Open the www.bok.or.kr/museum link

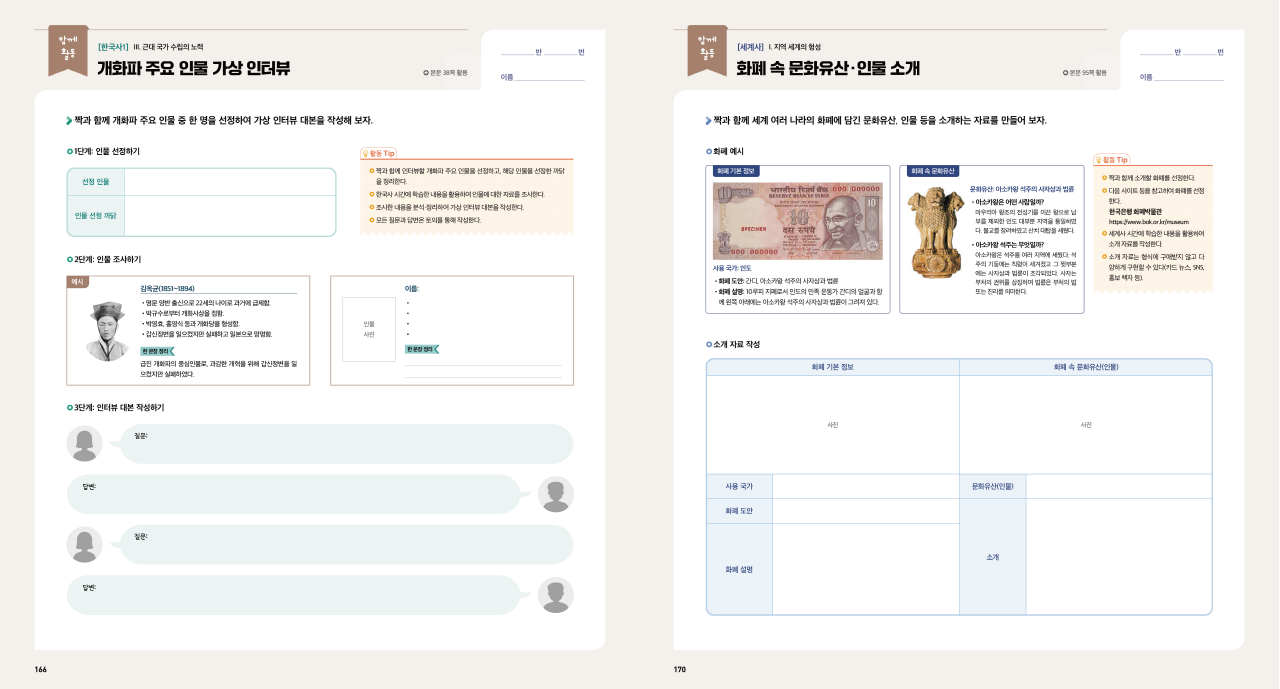click(1148, 222)
